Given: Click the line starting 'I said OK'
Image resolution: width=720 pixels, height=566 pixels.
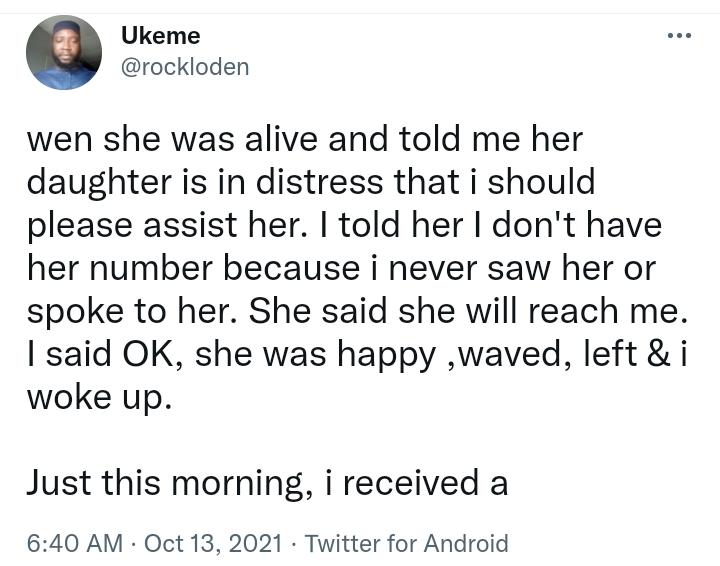Looking at the screenshot, I should (x=357, y=354).
